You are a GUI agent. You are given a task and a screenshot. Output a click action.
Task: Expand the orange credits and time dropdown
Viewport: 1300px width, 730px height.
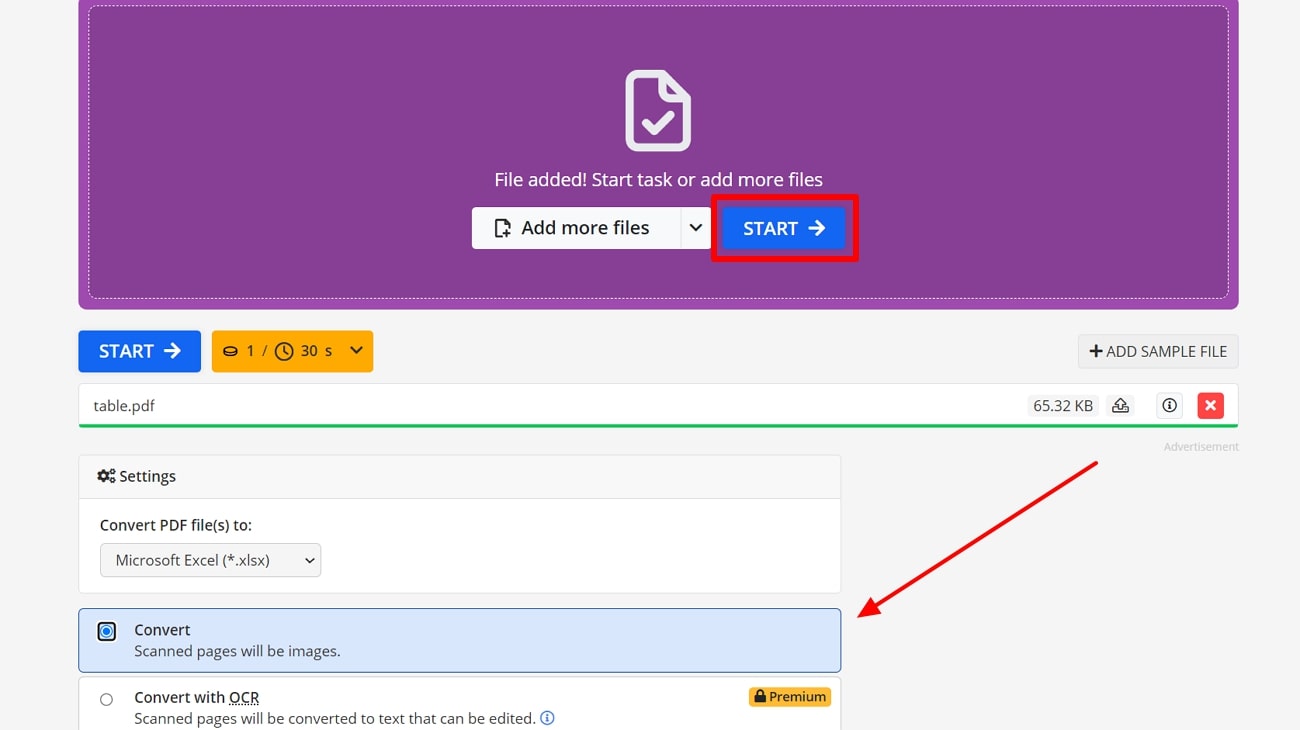click(x=292, y=351)
